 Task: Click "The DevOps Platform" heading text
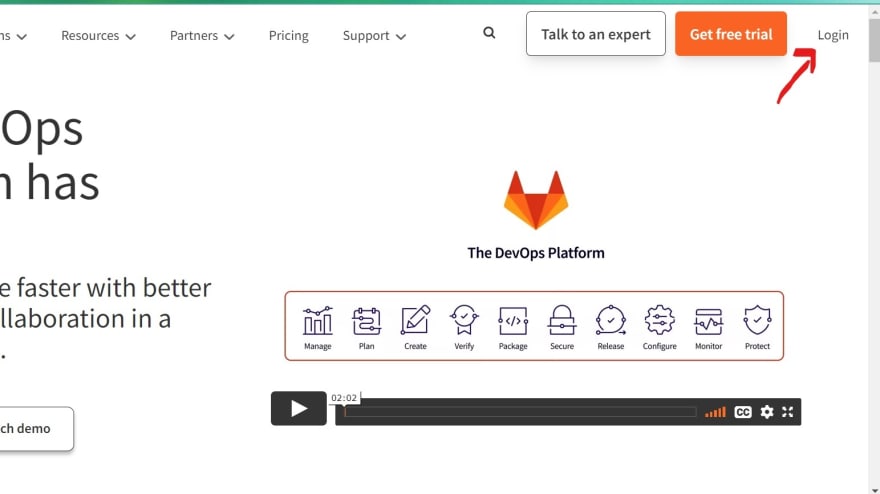click(x=536, y=253)
